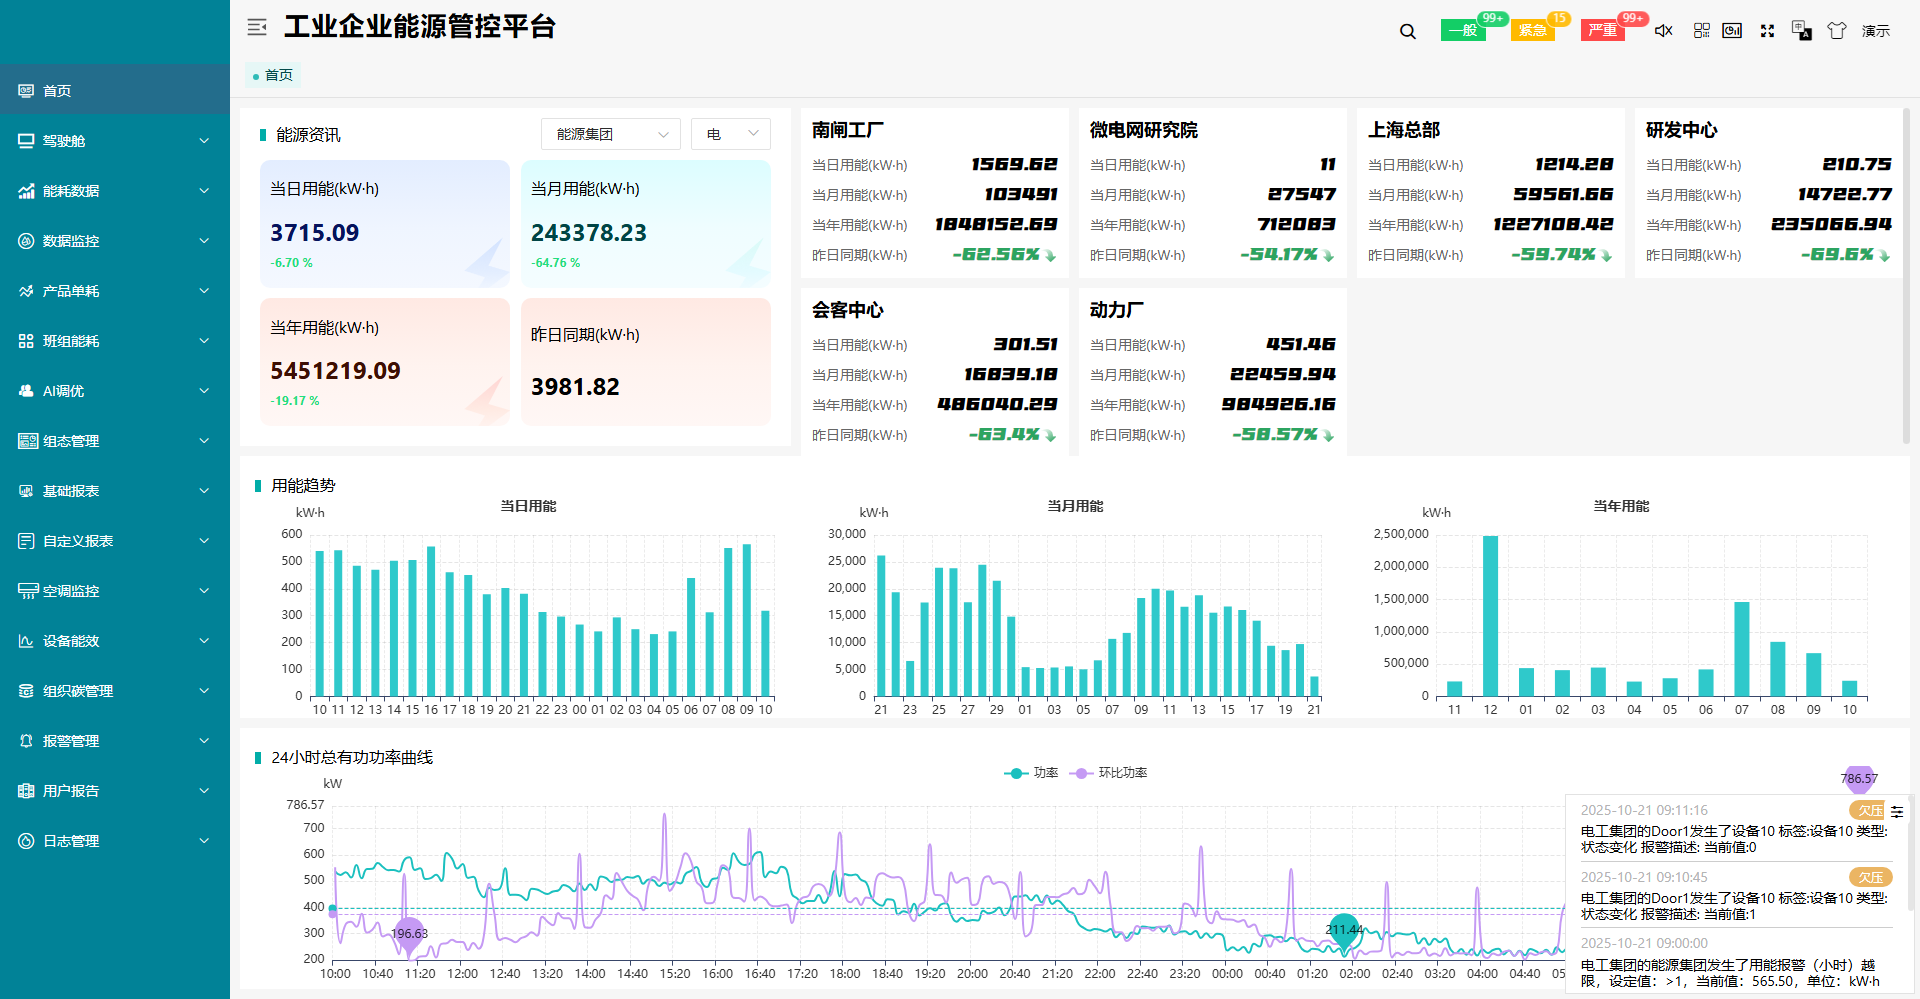Click the 班组能耗 grid icon
Screen dimensions: 1920x999
(26, 341)
